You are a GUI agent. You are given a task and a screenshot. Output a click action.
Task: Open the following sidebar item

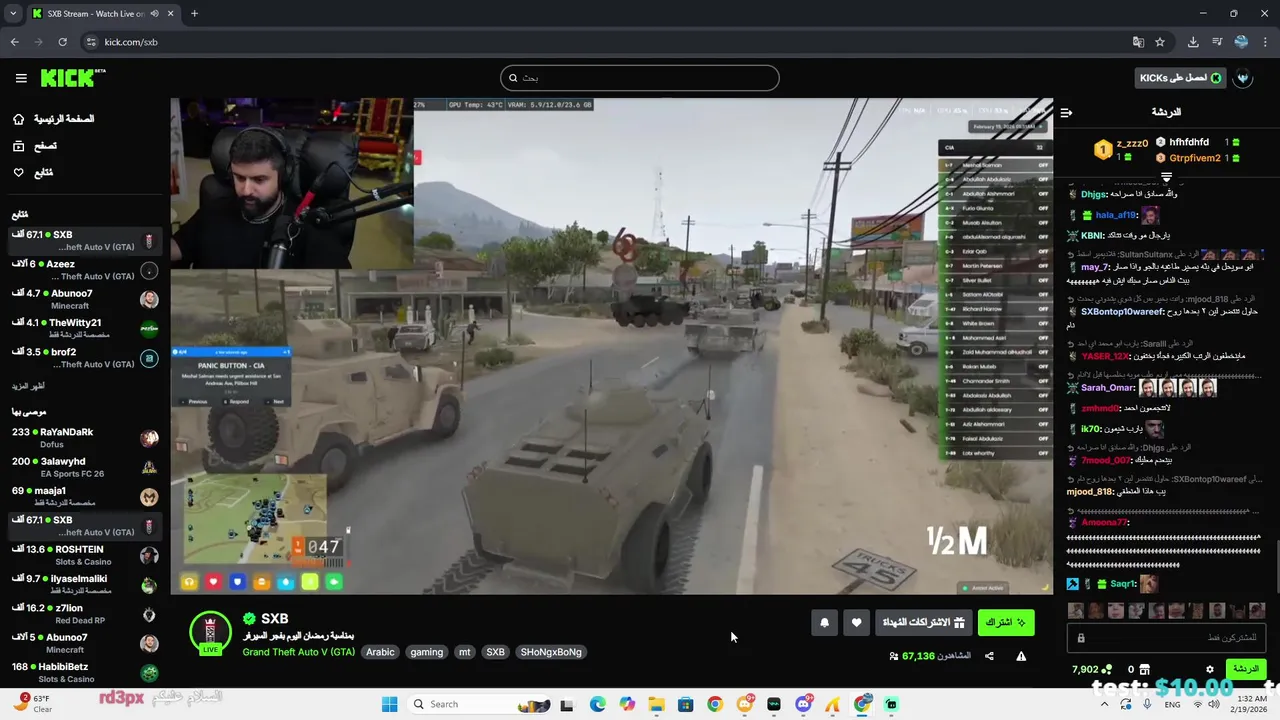pyautogui.click(x=32, y=173)
